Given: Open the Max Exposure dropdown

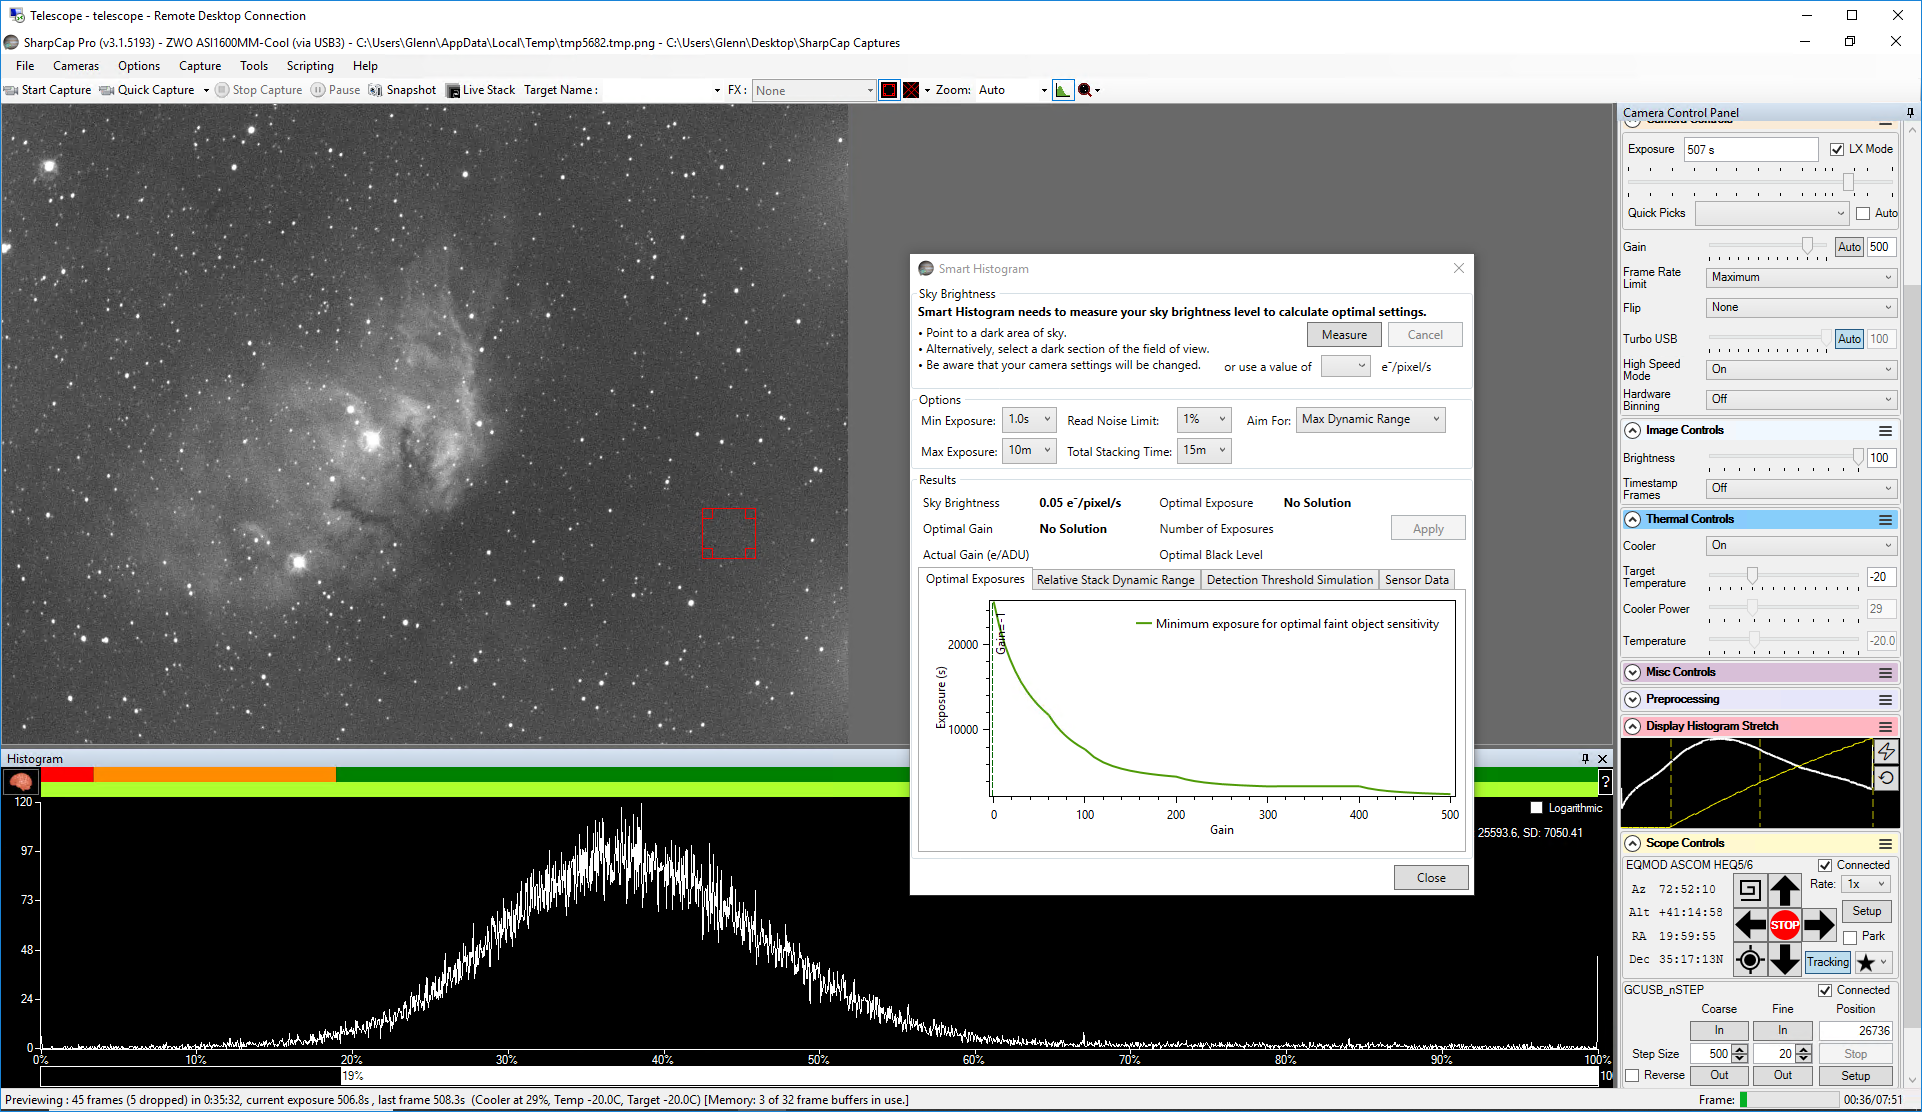Looking at the screenshot, I should [1029, 451].
